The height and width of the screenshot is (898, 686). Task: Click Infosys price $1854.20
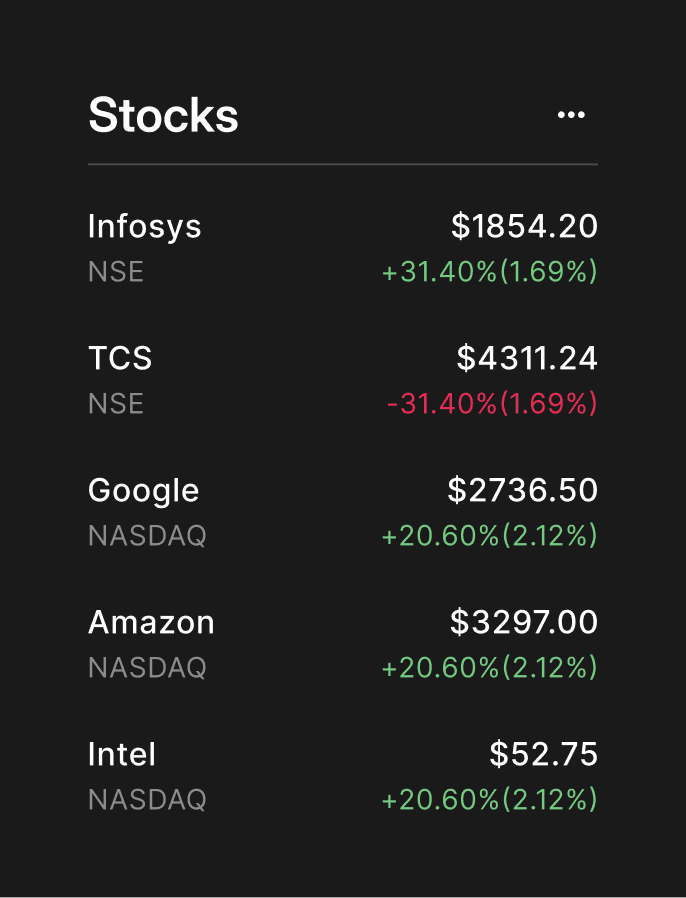(524, 226)
